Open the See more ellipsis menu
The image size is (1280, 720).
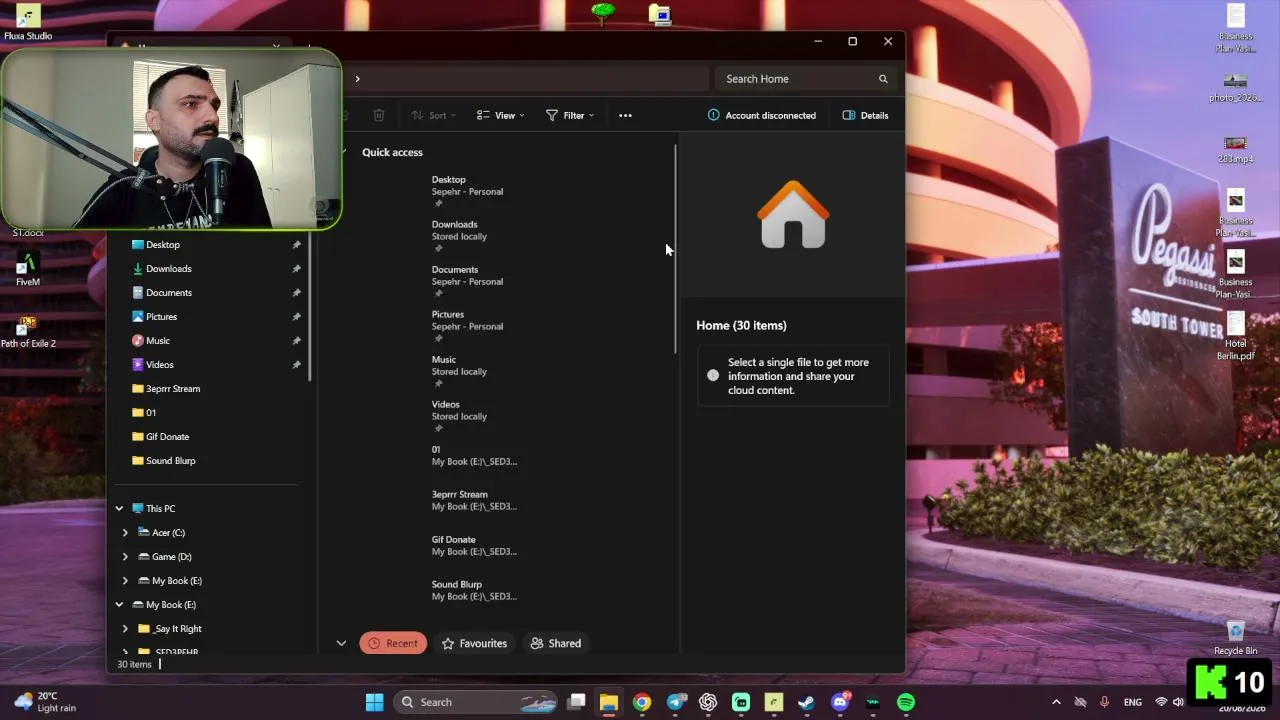(625, 115)
